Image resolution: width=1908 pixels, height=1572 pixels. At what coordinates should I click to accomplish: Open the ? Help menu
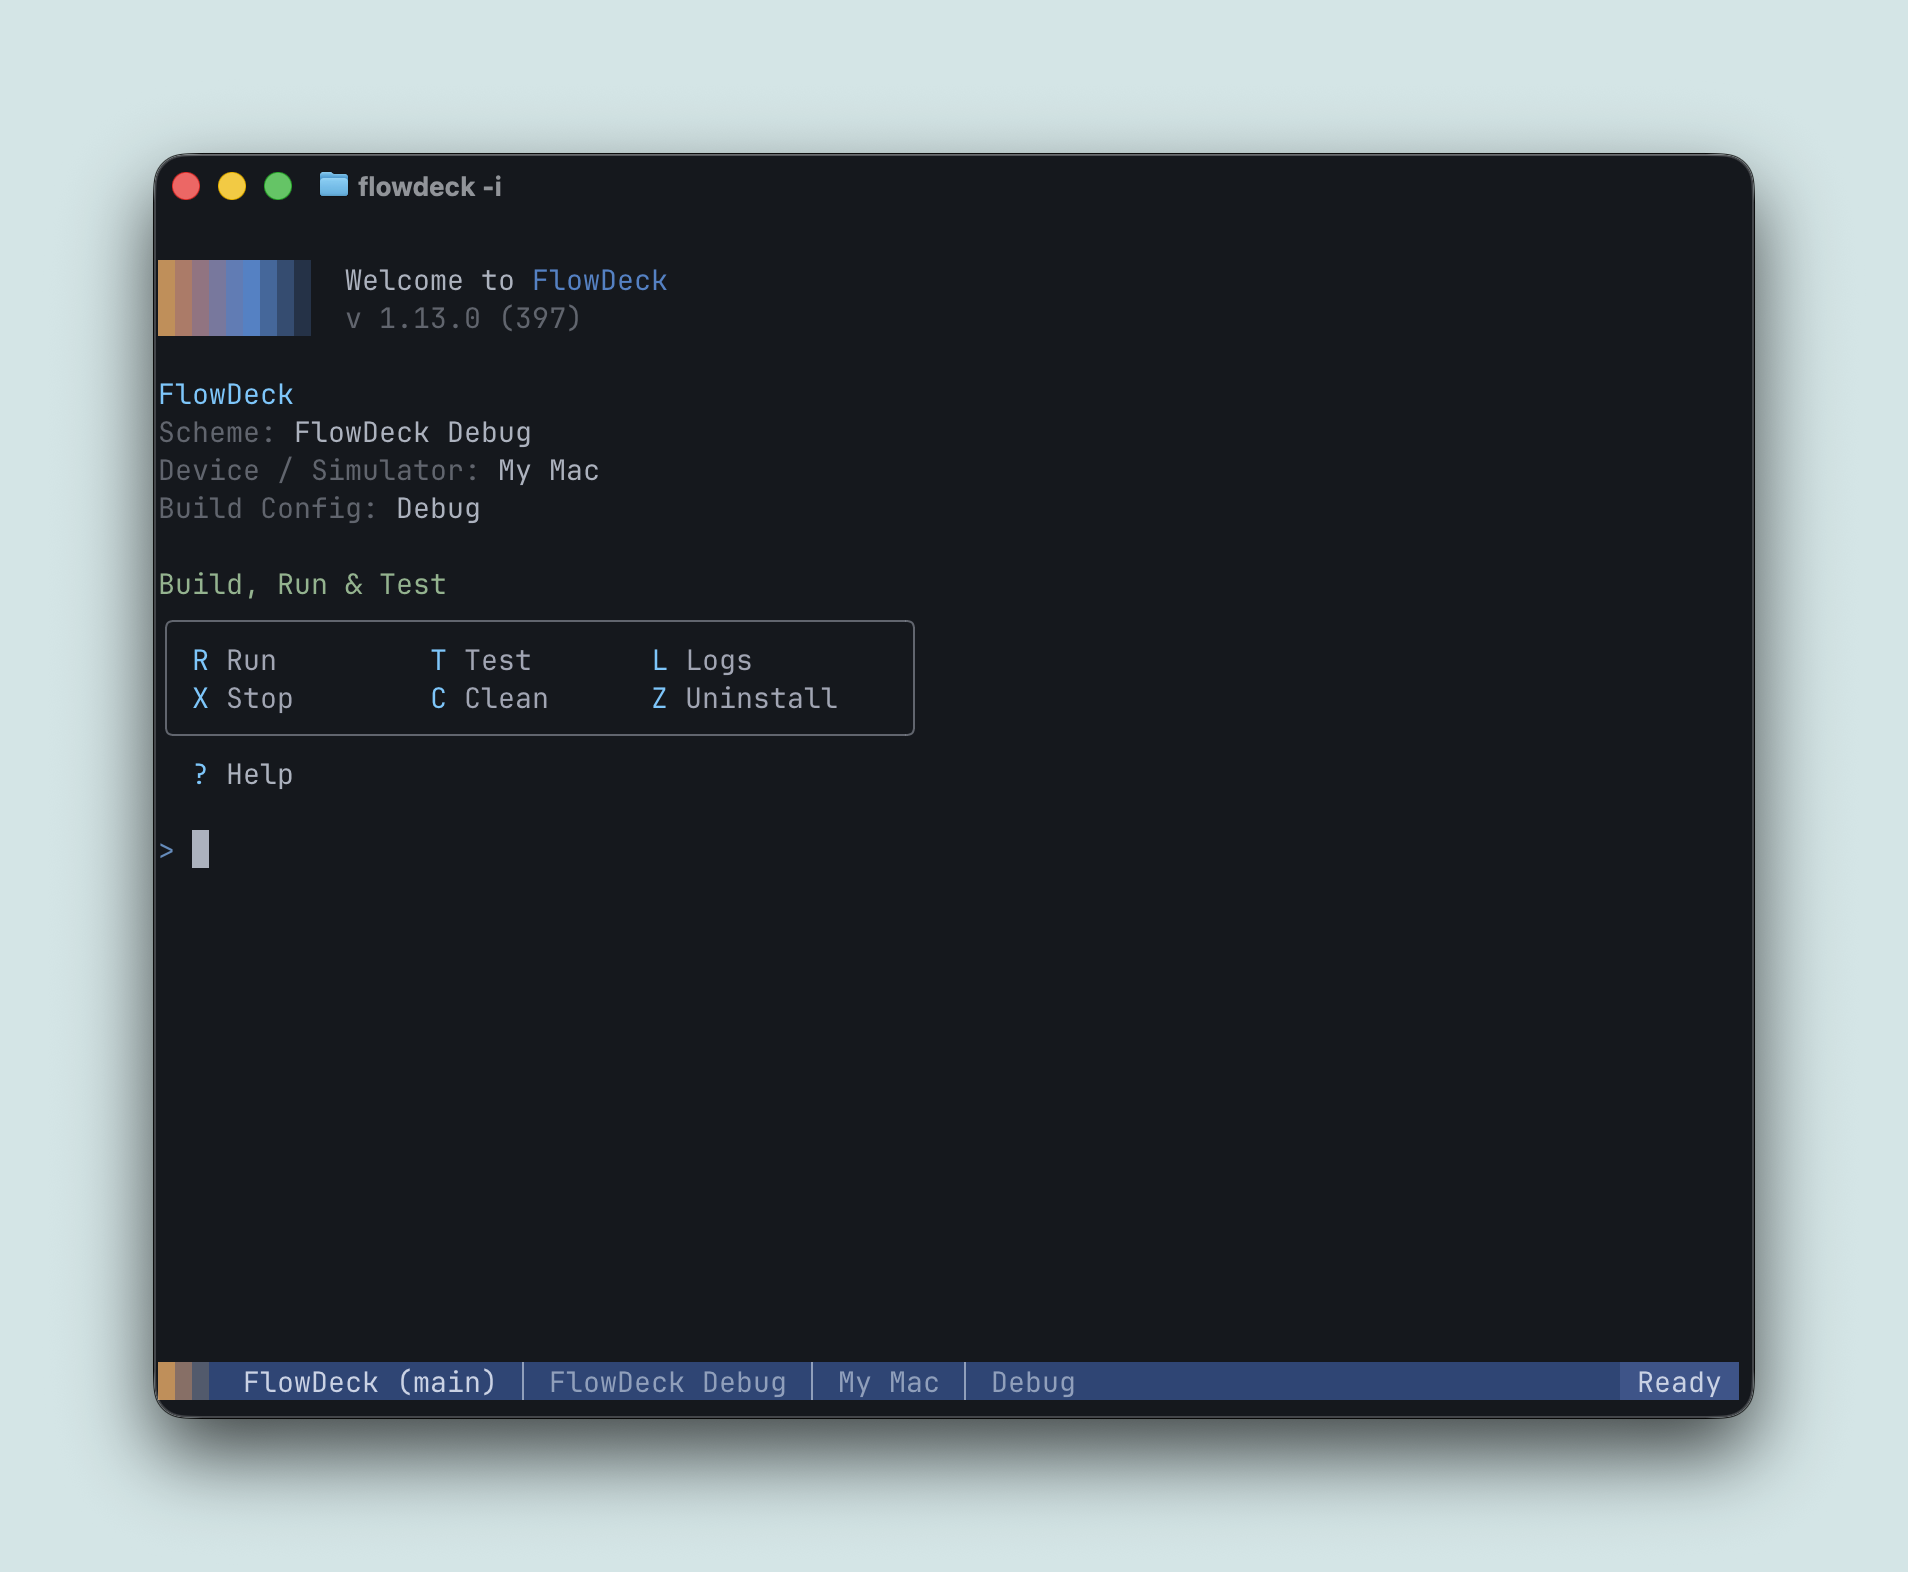[243, 773]
